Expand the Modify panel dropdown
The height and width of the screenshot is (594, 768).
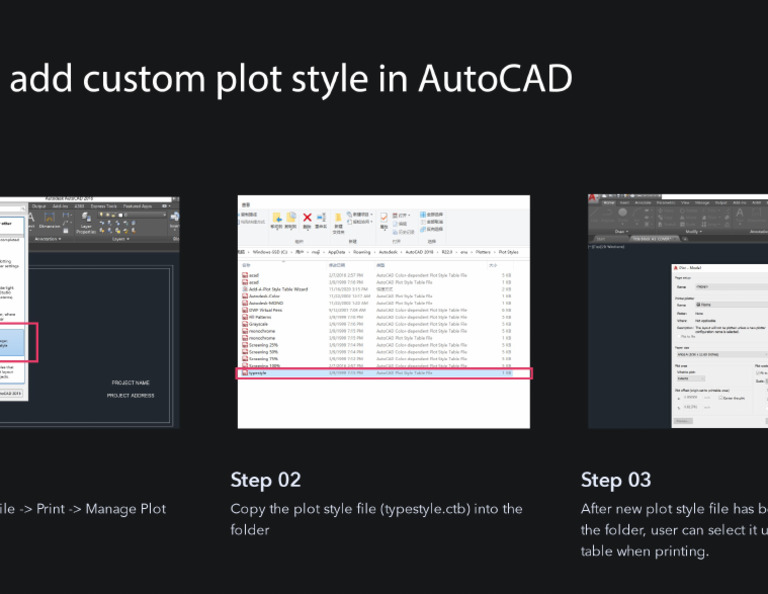[x=693, y=232]
